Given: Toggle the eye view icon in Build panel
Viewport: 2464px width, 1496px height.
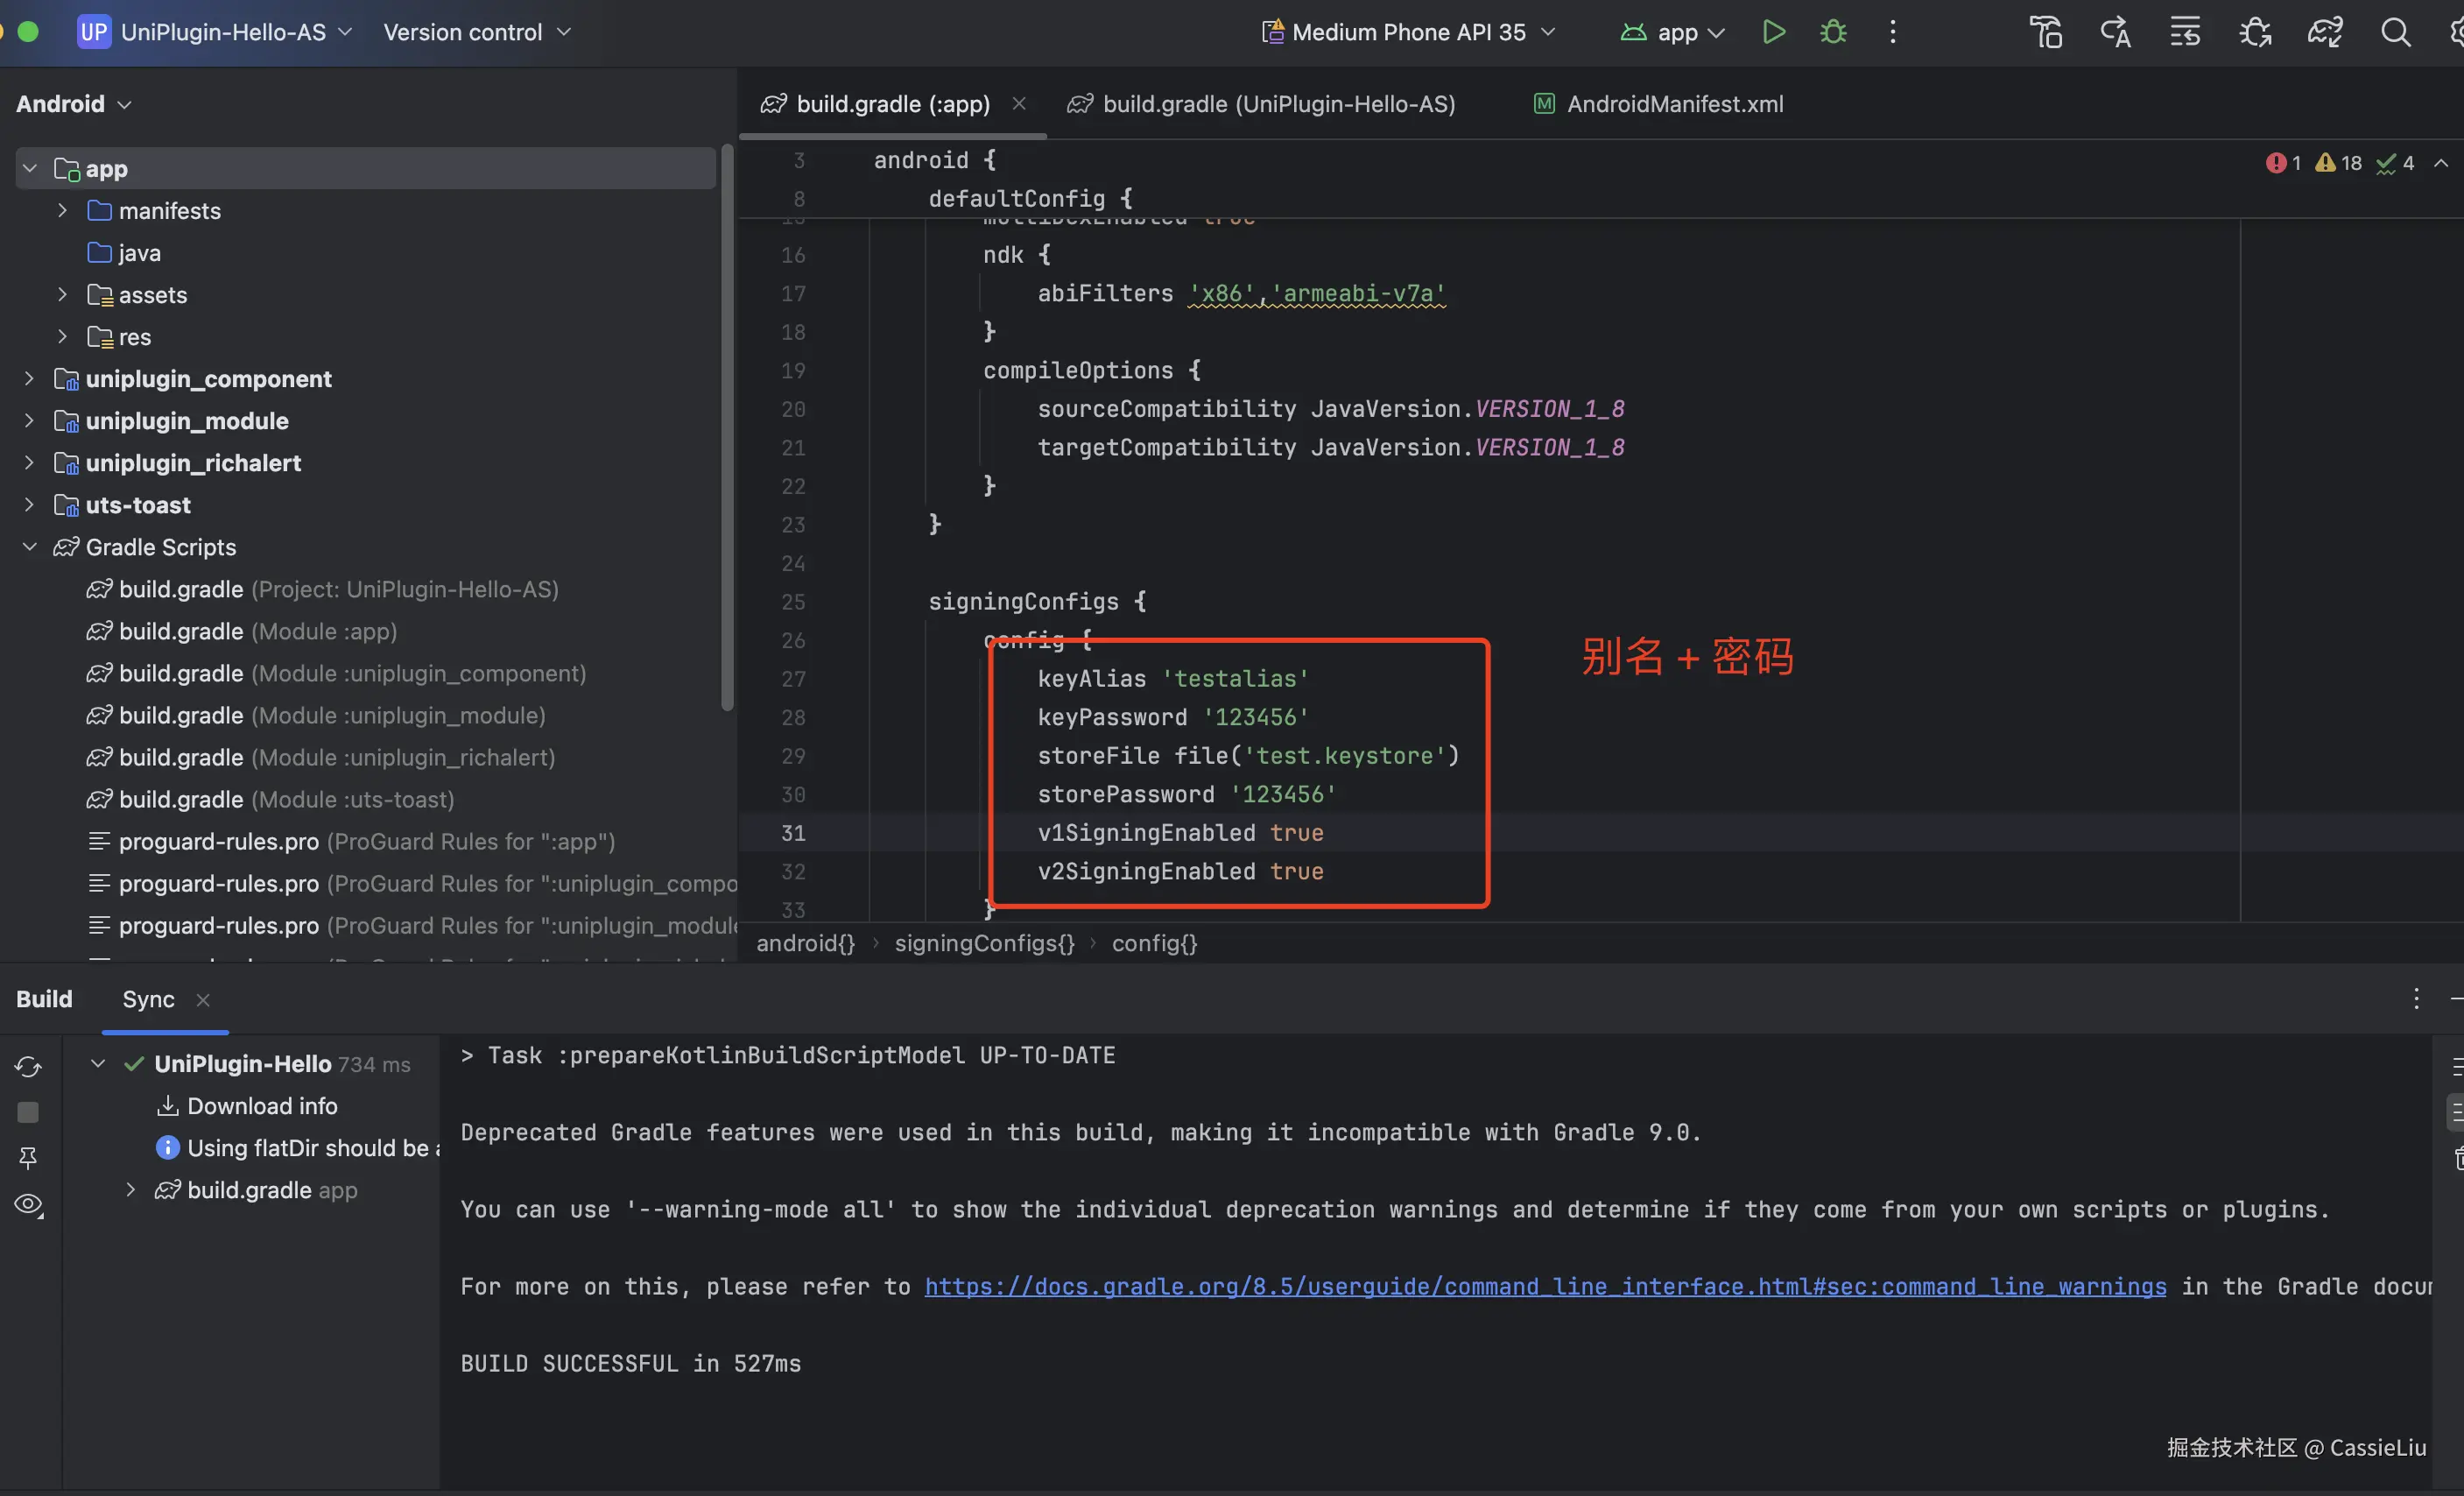Looking at the screenshot, I should pyautogui.click(x=28, y=1204).
